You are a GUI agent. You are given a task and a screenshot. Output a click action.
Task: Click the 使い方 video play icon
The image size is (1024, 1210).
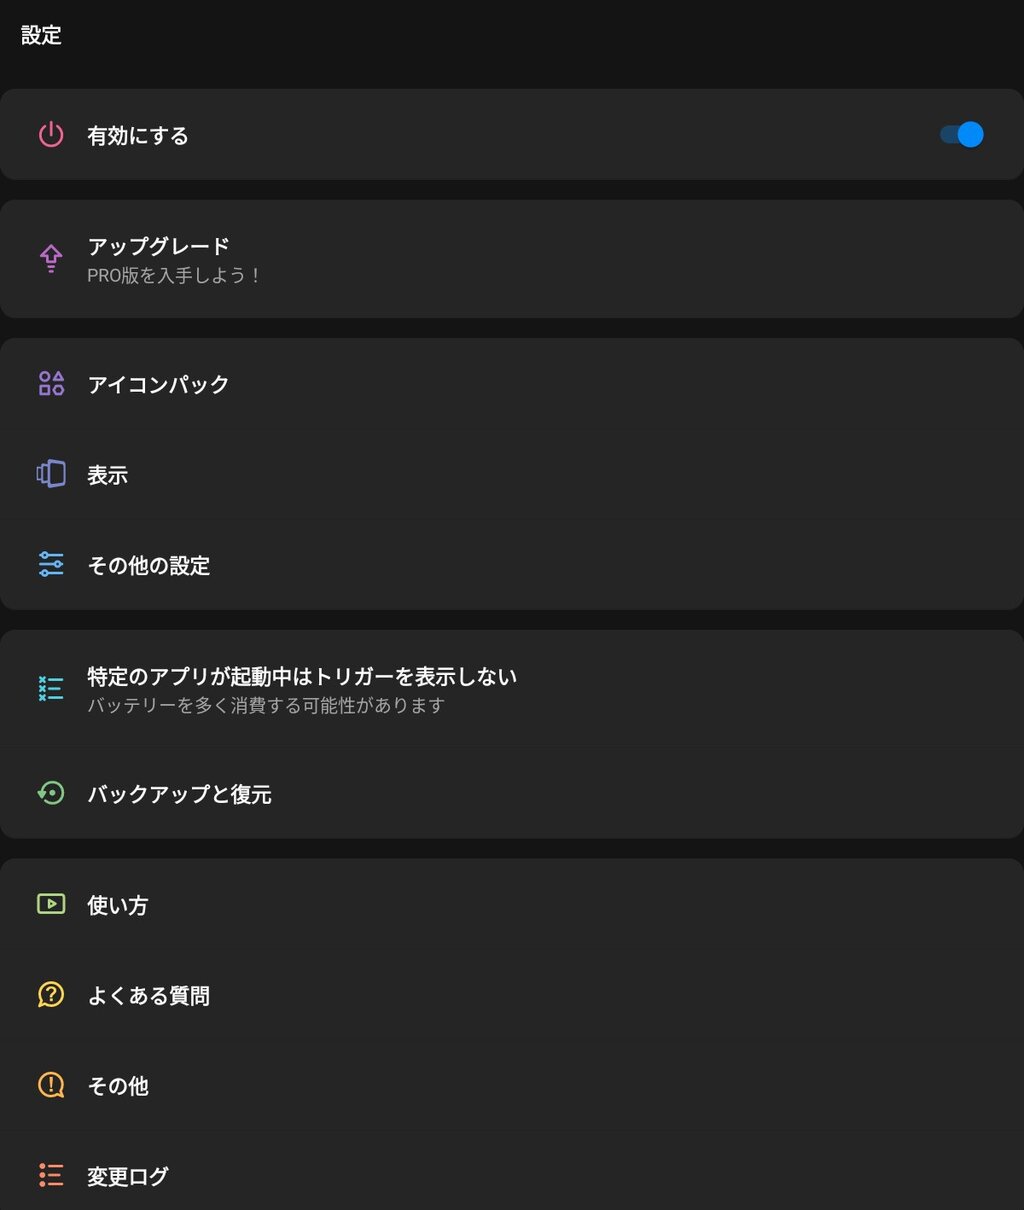[51, 905]
